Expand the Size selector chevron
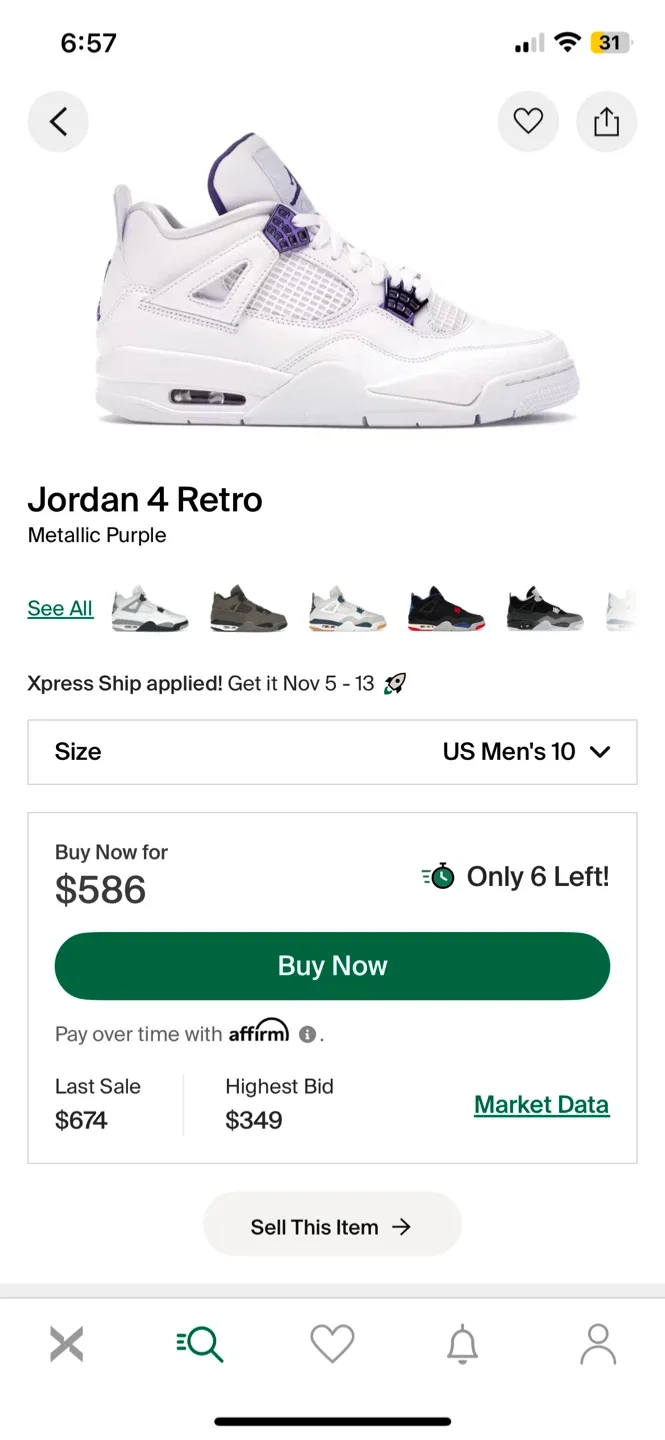 tap(598, 752)
